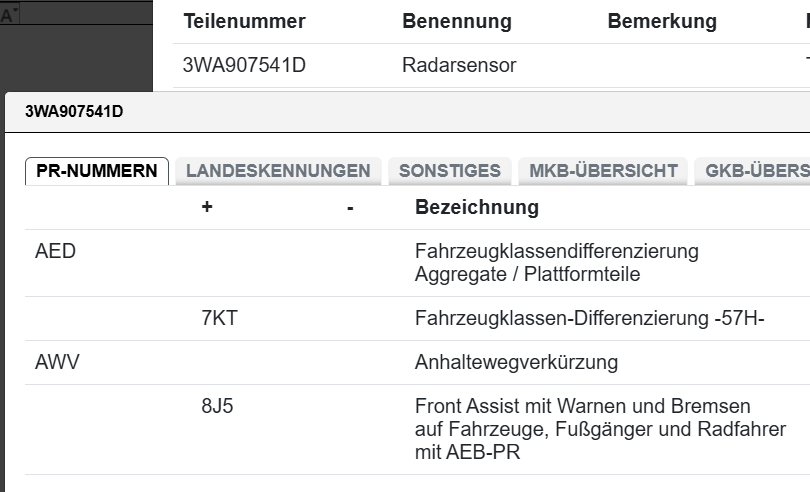Image resolution: width=810 pixels, height=492 pixels.
Task: Select the 7KT PR number
Action: 219,320
